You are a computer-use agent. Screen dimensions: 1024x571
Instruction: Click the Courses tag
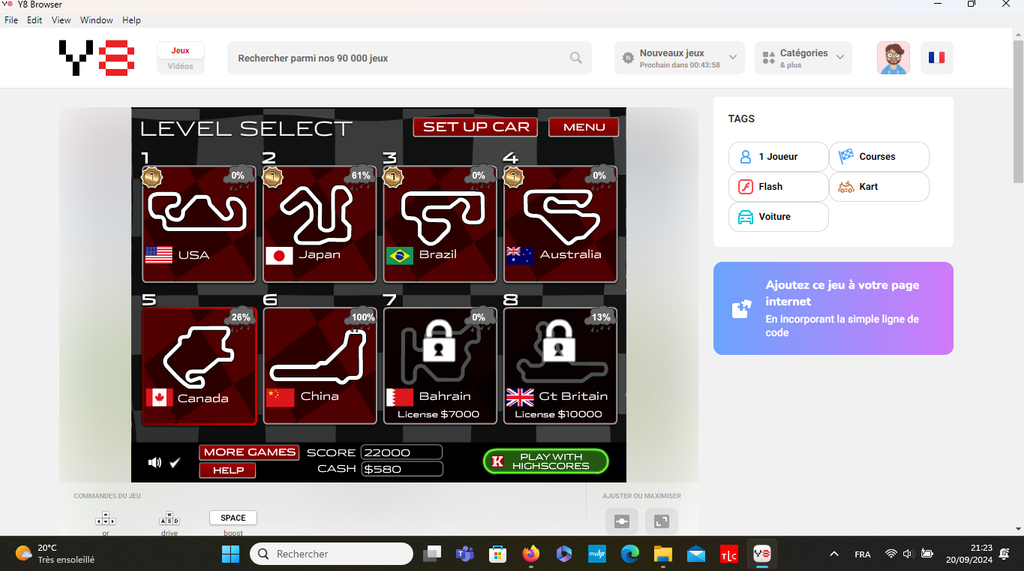[879, 157]
